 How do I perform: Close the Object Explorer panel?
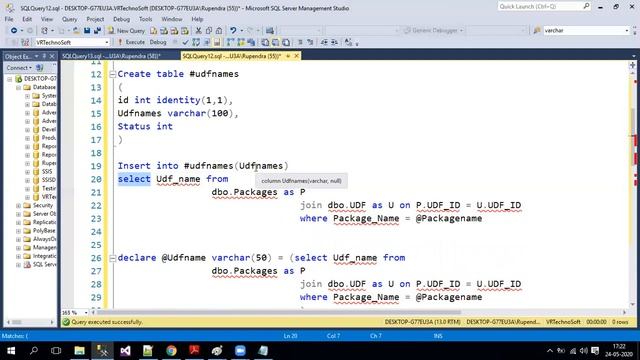point(52,56)
